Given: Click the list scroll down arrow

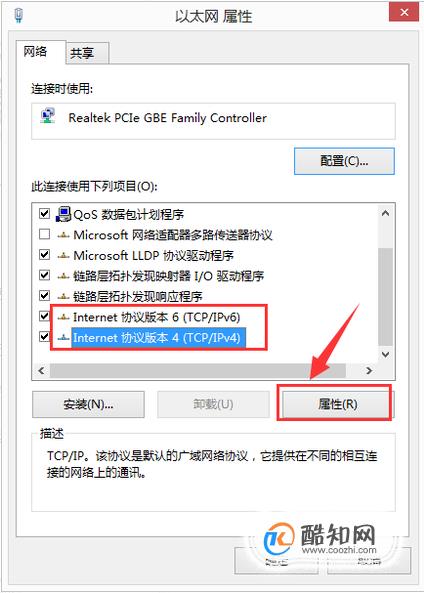Looking at the screenshot, I should pos(385,354).
